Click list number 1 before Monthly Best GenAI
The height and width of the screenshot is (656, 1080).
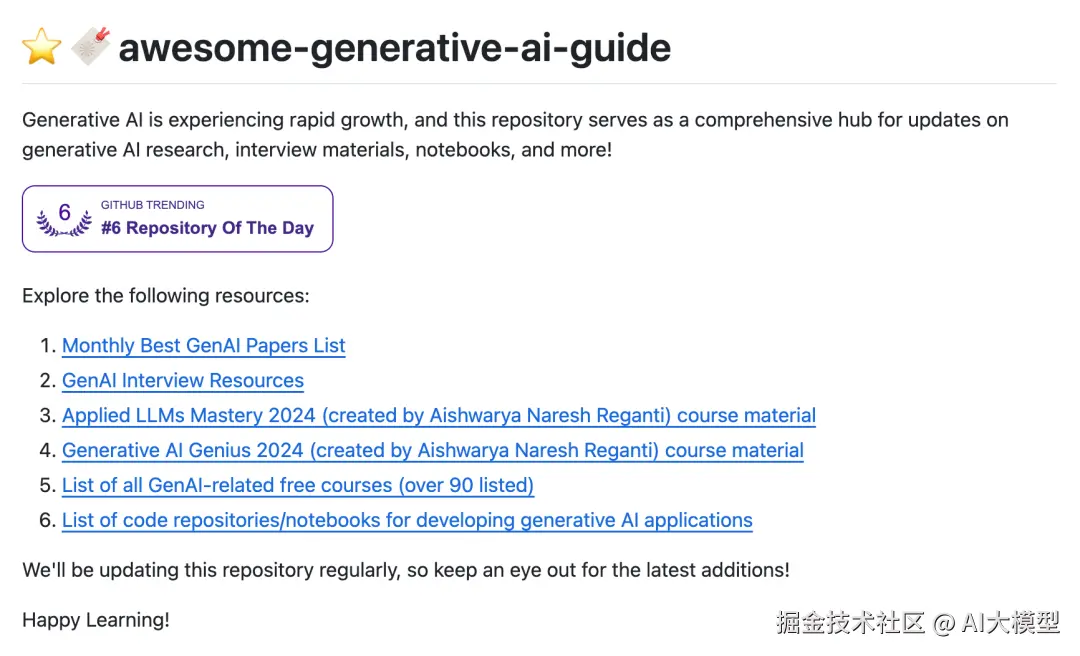pyautogui.click(x=47, y=345)
